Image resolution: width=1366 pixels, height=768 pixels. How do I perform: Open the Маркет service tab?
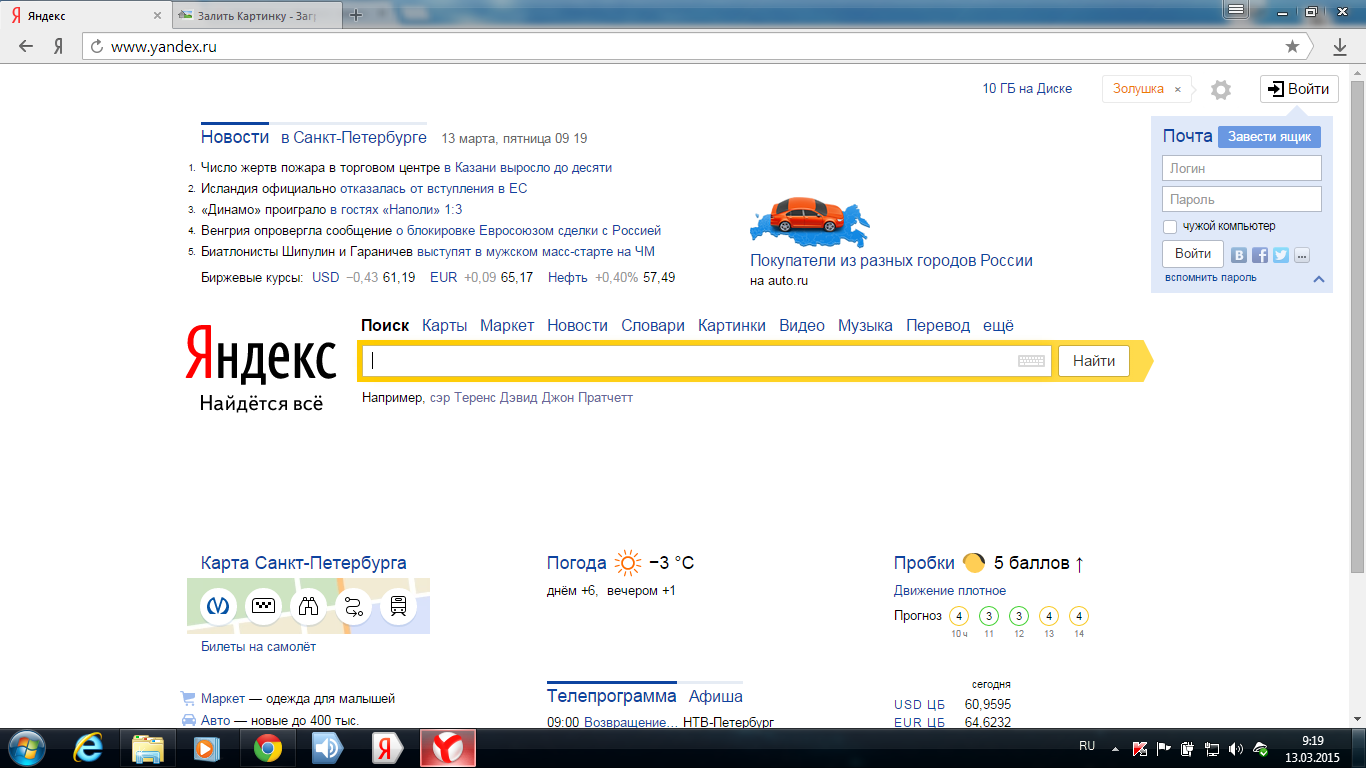pos(507,326)
